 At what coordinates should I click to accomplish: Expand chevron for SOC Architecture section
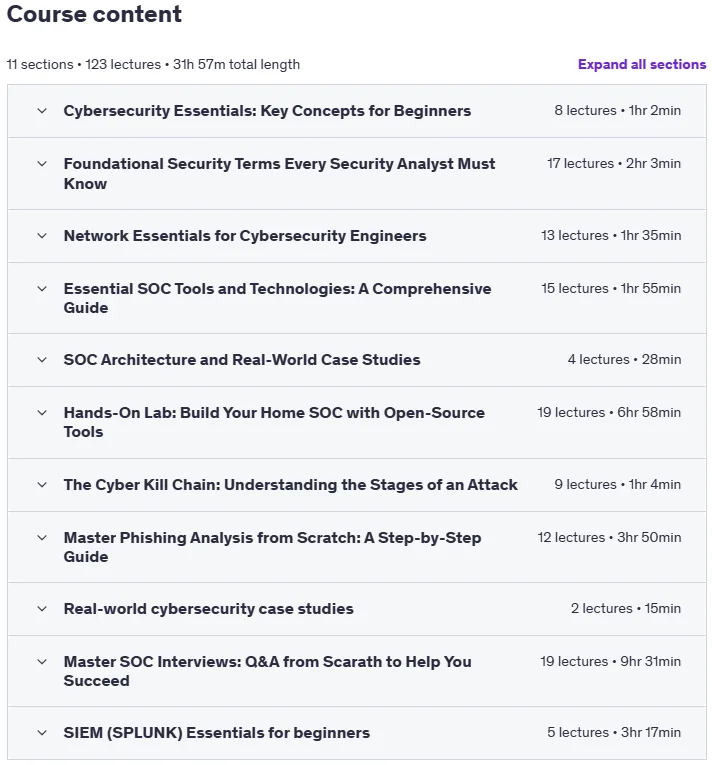(42, 360)
